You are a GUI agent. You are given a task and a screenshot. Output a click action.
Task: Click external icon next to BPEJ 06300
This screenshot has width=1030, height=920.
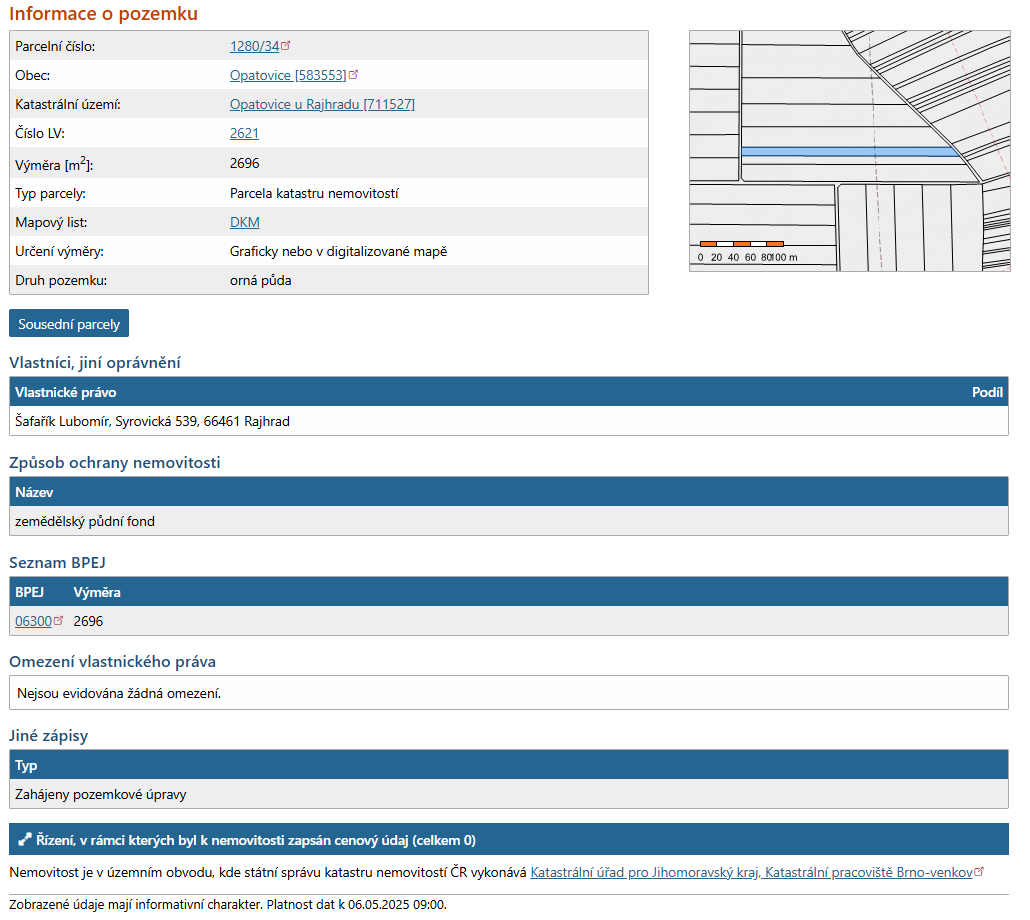click(58, 620)
